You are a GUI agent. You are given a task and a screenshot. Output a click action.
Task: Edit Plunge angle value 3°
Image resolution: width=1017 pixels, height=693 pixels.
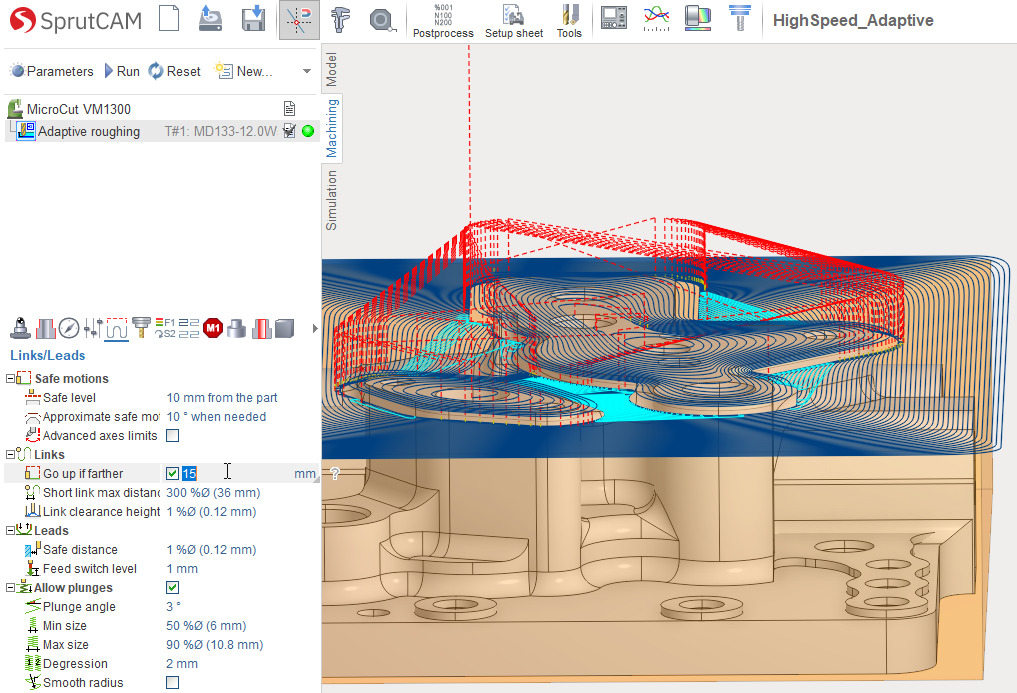coord(173,607)
